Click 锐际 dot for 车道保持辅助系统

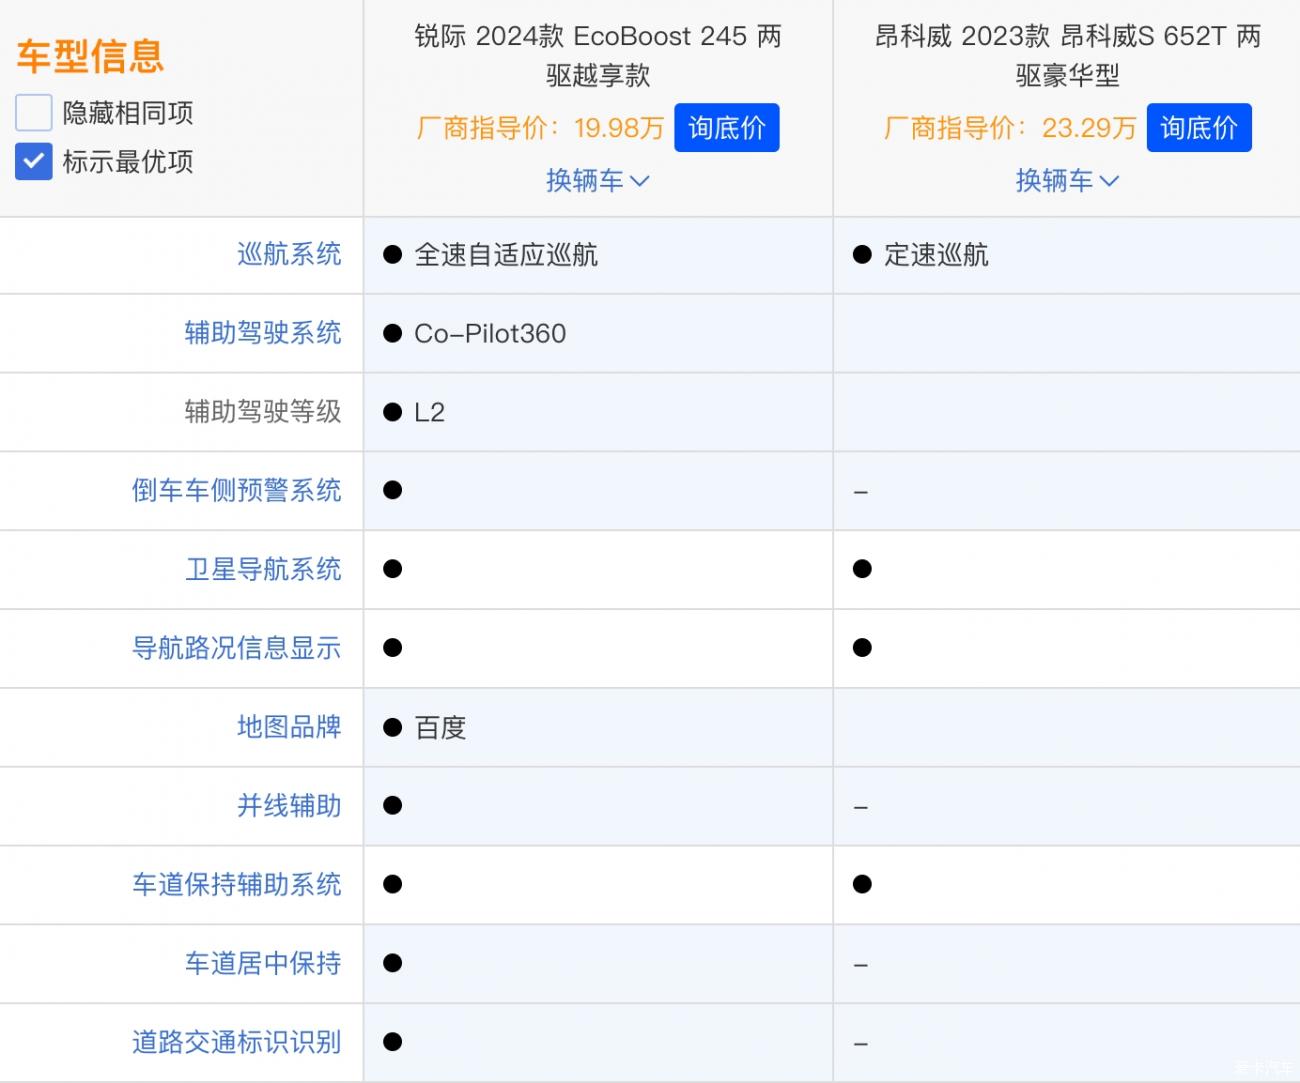tap(393, 884)
